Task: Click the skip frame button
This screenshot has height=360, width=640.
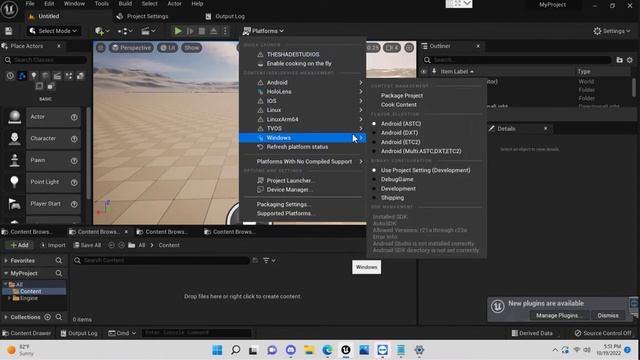Action: [190, 31]
